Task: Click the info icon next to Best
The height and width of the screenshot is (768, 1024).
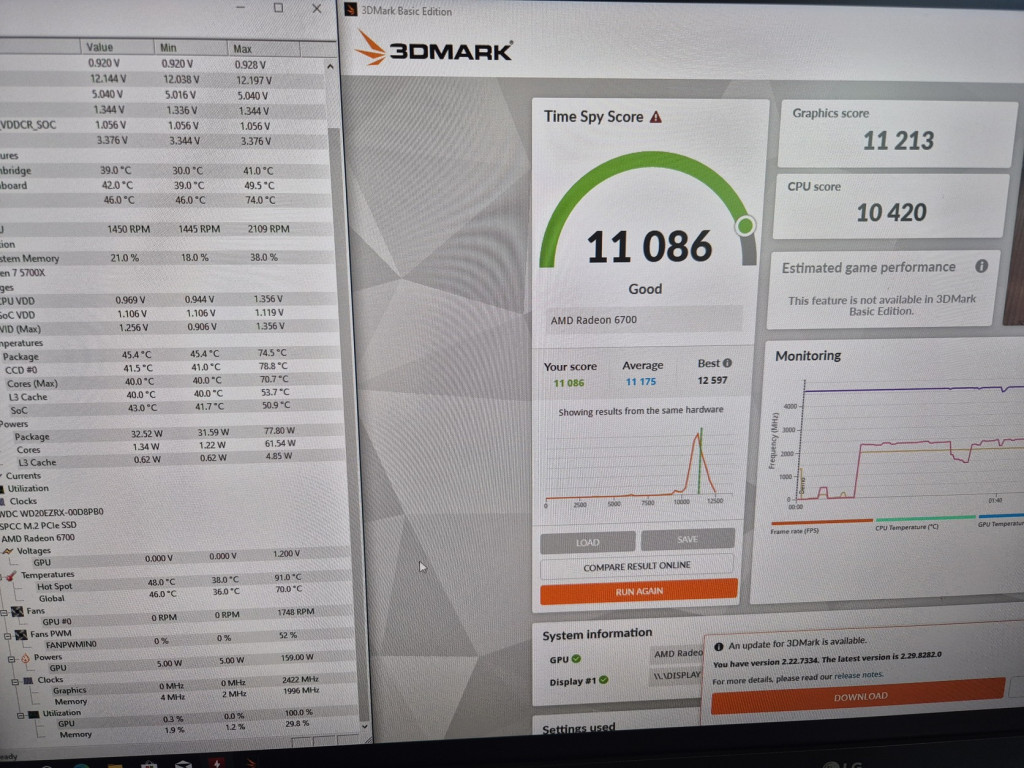Action: click(x=727, y=363)
